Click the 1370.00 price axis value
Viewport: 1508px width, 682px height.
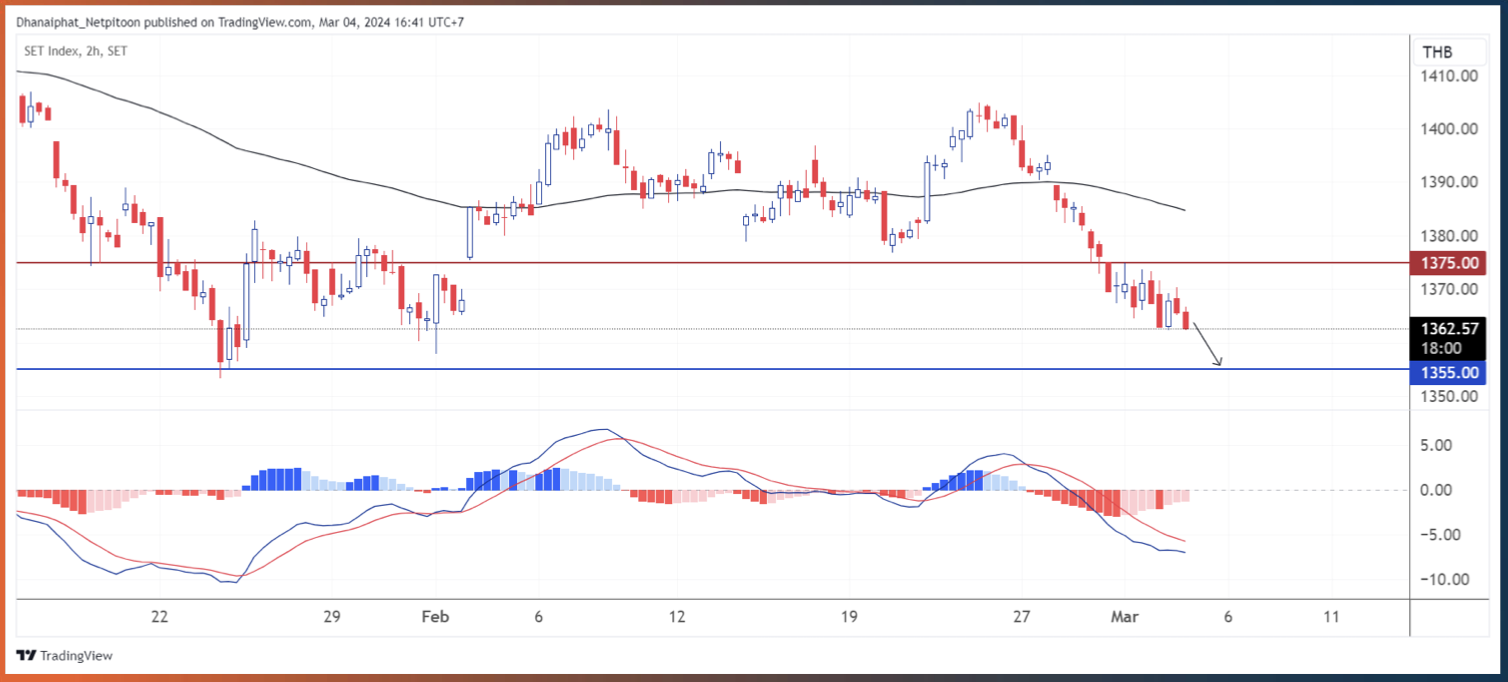point(1450,289)
